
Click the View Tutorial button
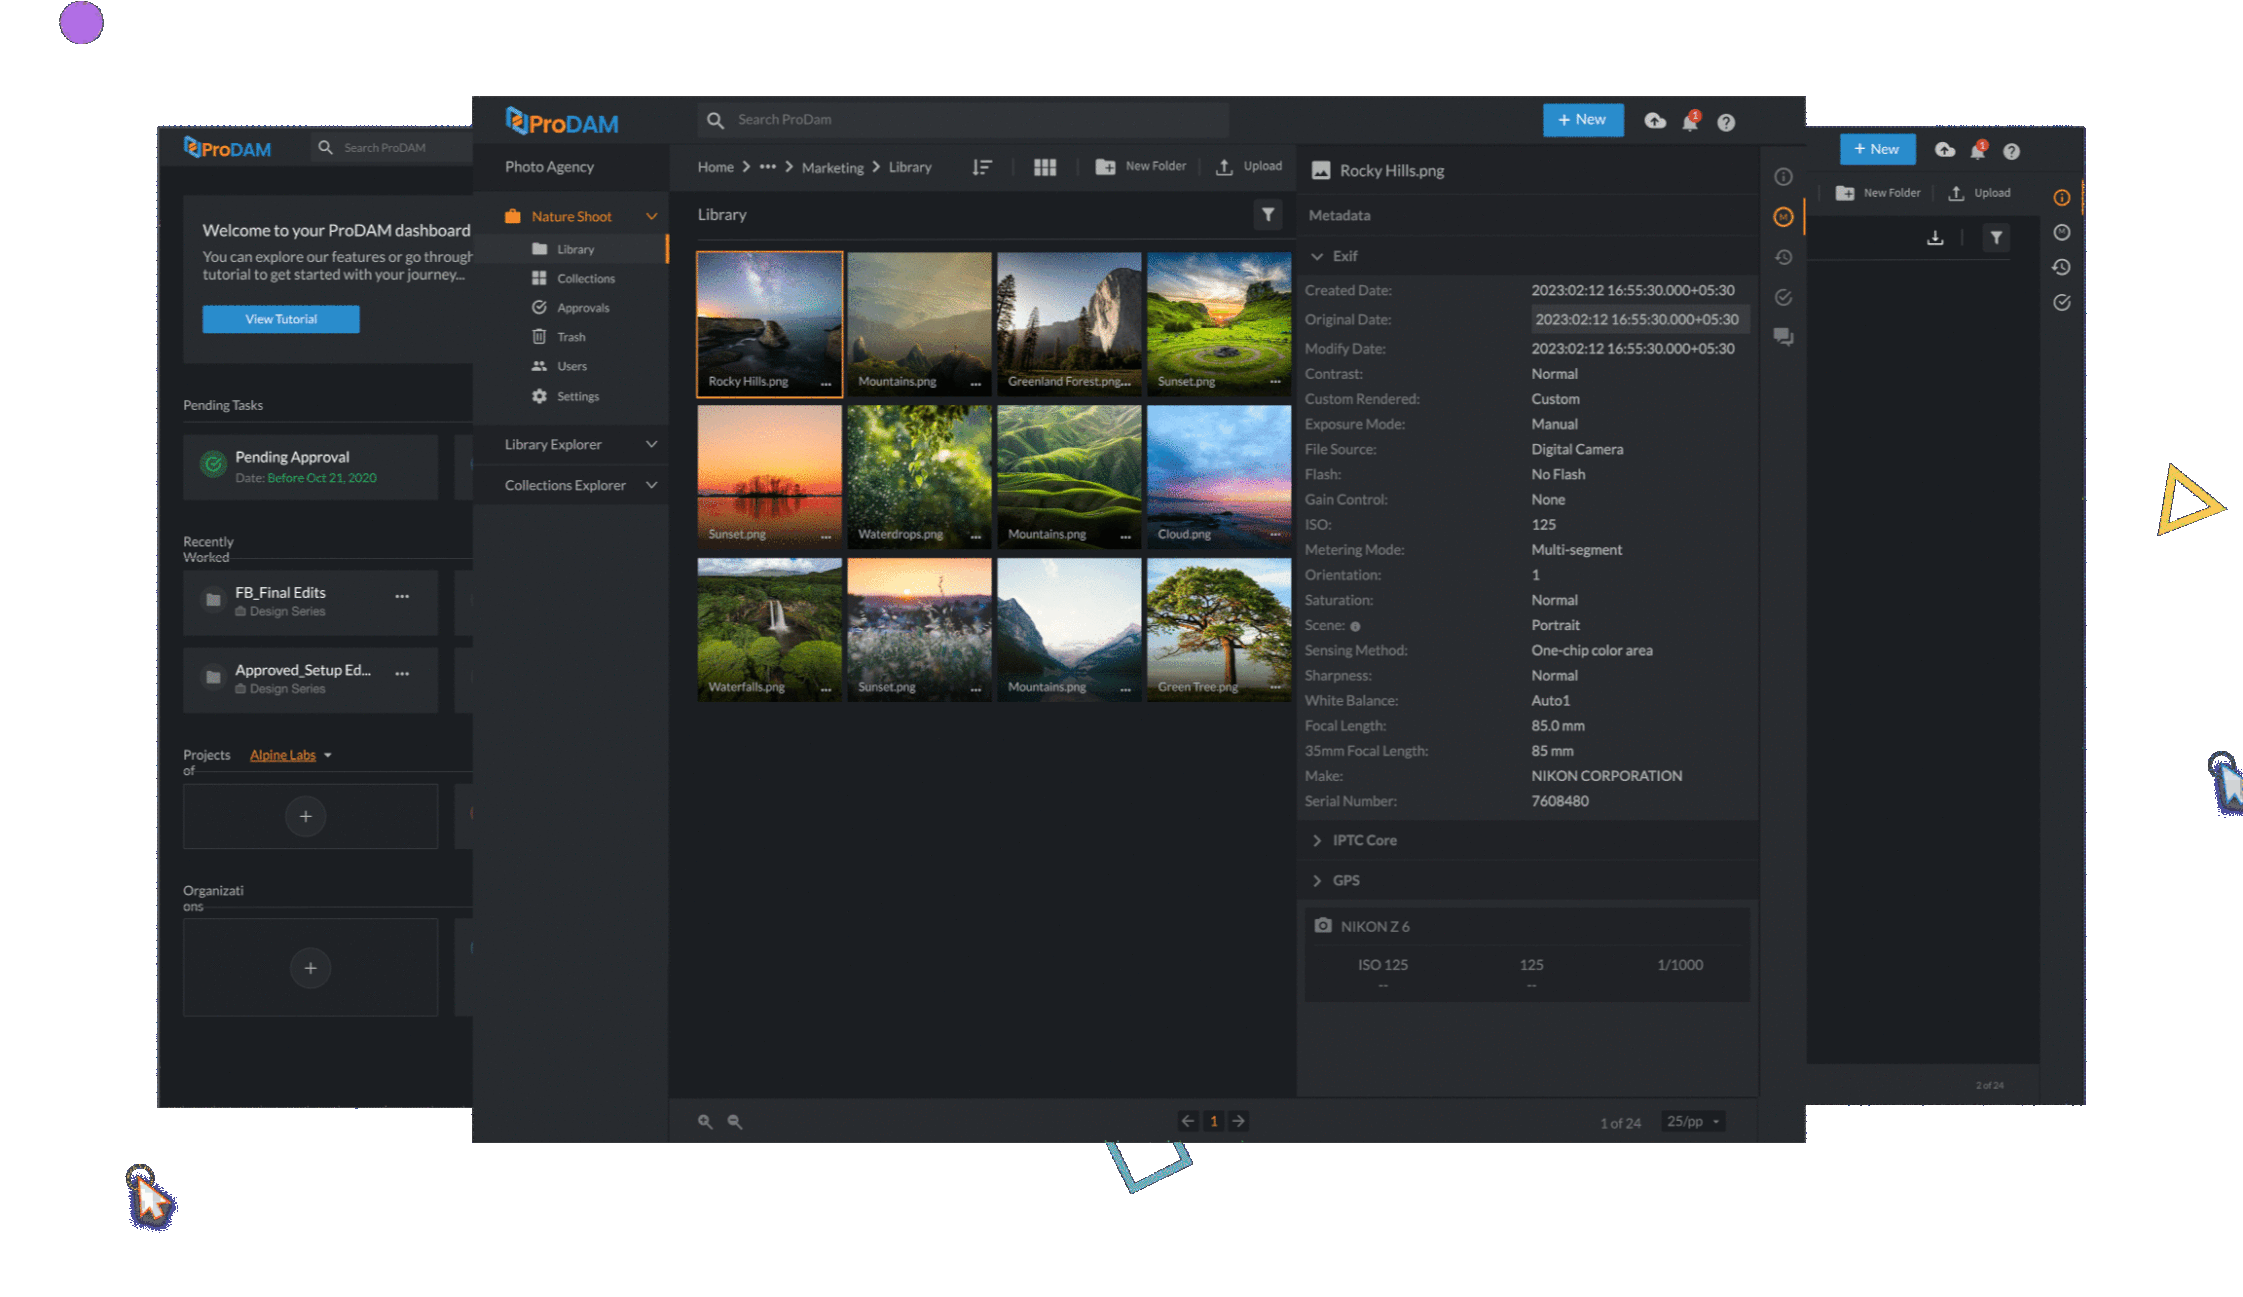point(281,319)
